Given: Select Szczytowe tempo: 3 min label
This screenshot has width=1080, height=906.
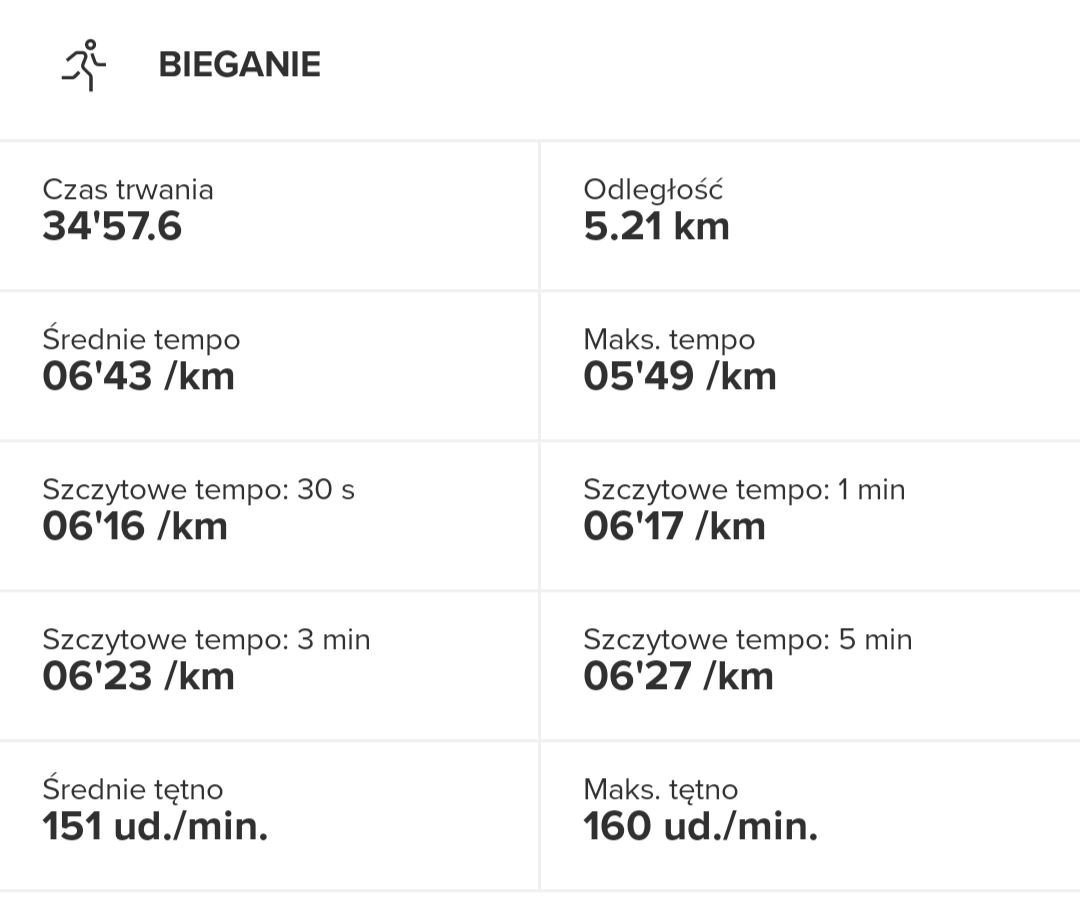Looking at the screenshot, I should tap(206, 639).
